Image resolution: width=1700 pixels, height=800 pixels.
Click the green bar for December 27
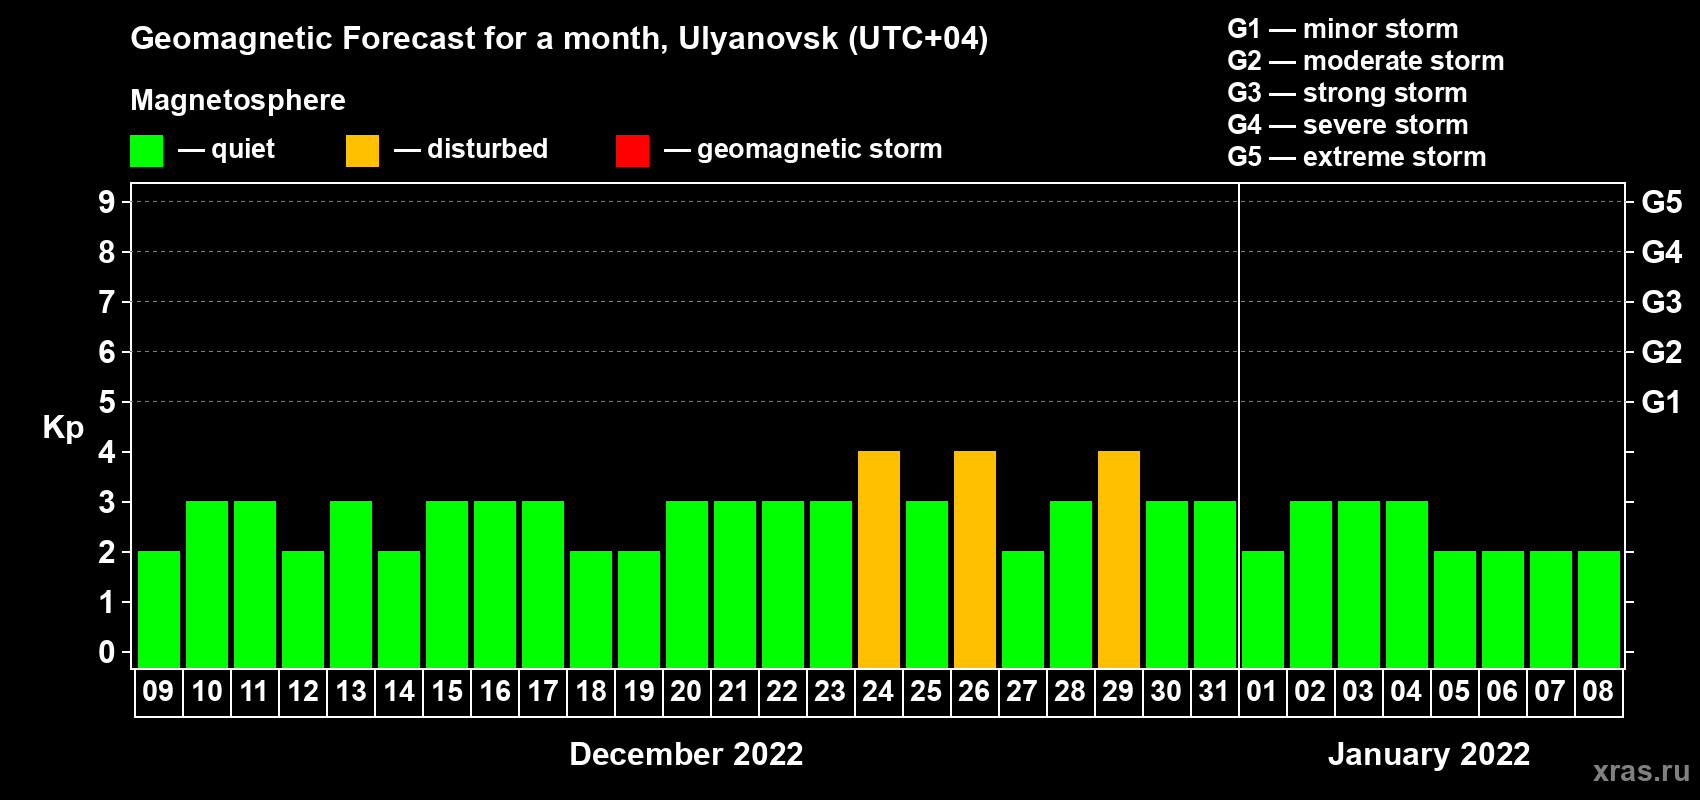pyautogui.click(x=1023, y=610)
